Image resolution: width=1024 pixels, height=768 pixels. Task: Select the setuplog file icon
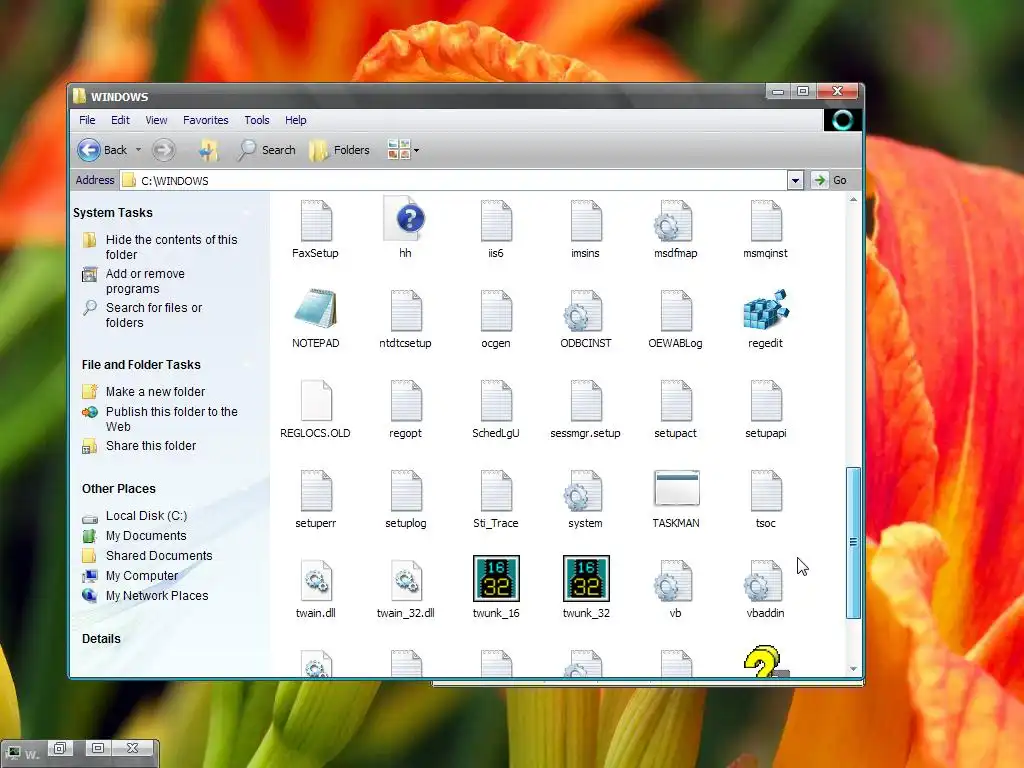[406, 491]
